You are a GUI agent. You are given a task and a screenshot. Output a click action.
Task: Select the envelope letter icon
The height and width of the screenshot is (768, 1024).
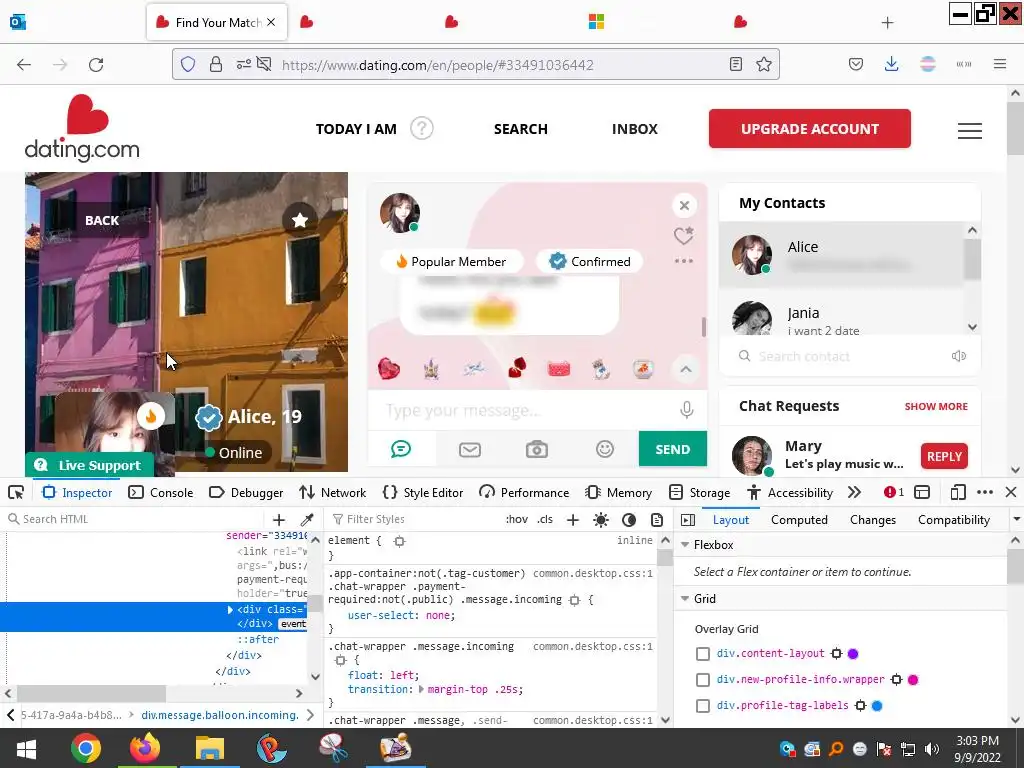pyautogui.click(x=470, y=450)
